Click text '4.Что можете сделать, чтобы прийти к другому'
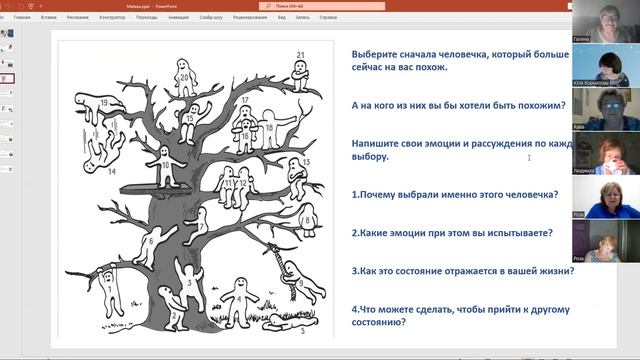 [x=460, y=309]
